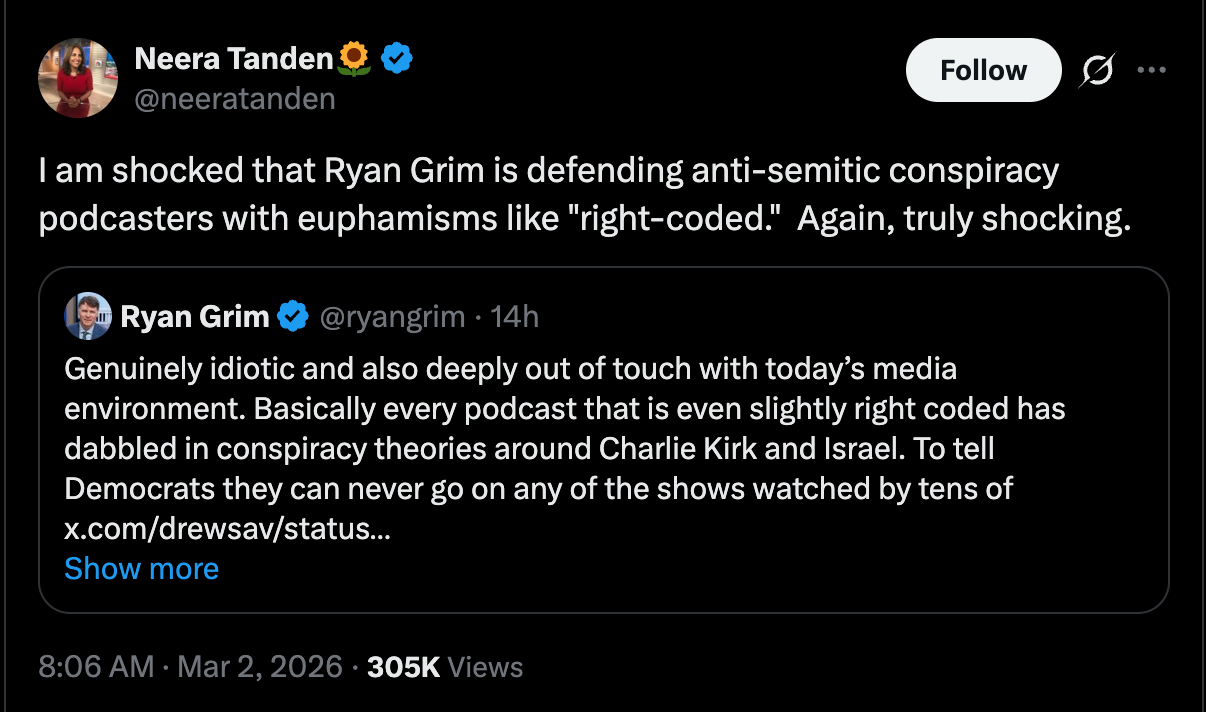Open the more options ellipsis menu
The height and width of the screenshot is (712, 1206).
[1151, 71]
